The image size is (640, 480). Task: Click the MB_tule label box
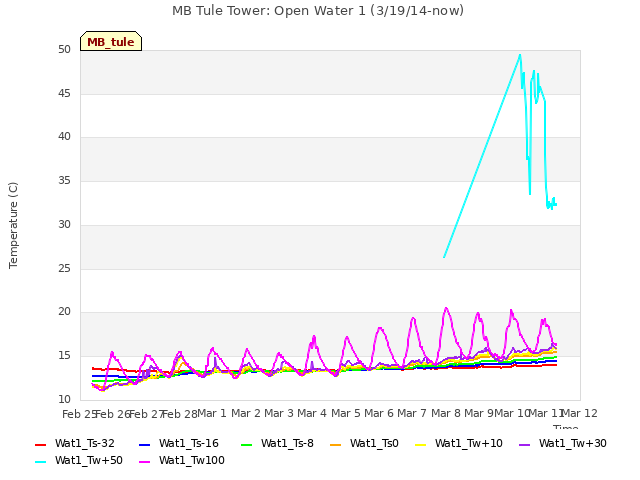(111, 41)
